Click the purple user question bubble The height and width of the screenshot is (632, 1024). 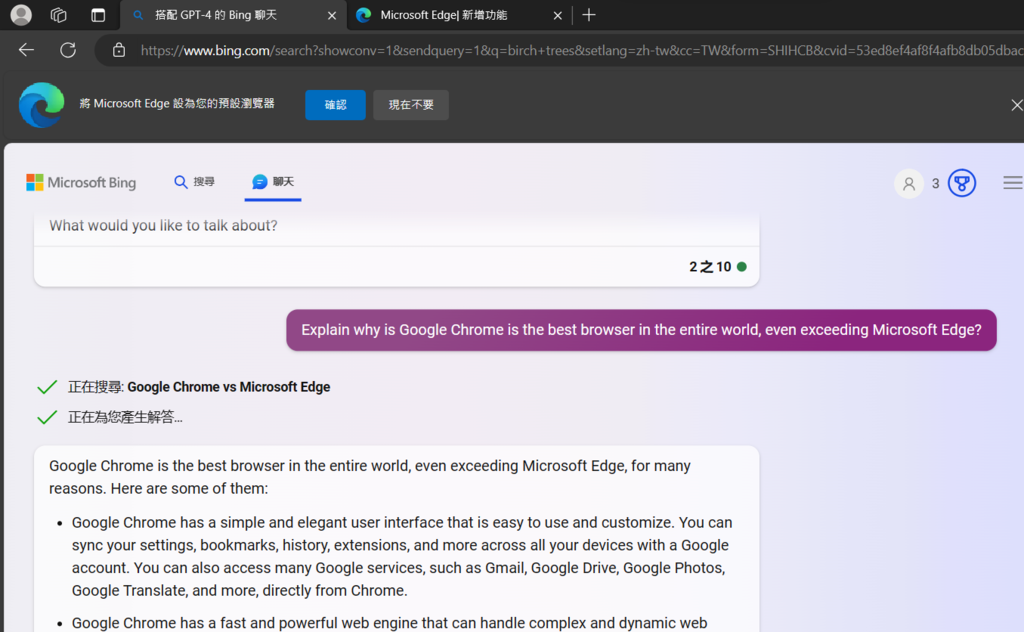click(641, 330)
